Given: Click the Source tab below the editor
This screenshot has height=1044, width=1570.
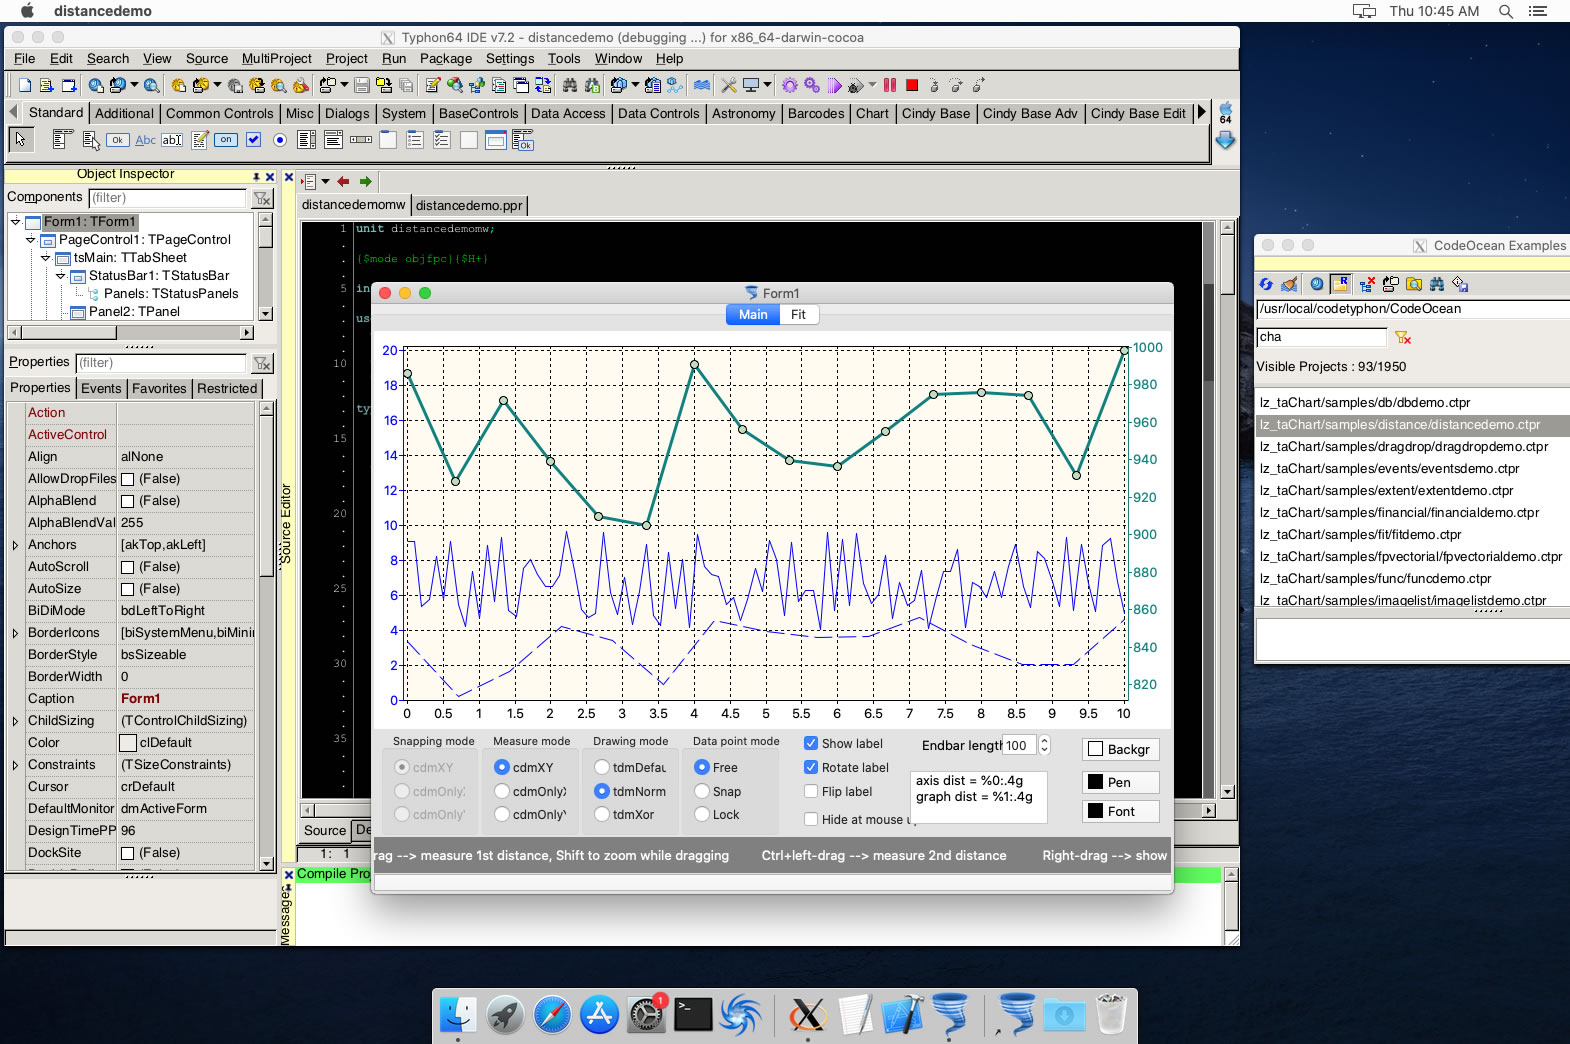Looking at the screenshot, I should 325,830.
